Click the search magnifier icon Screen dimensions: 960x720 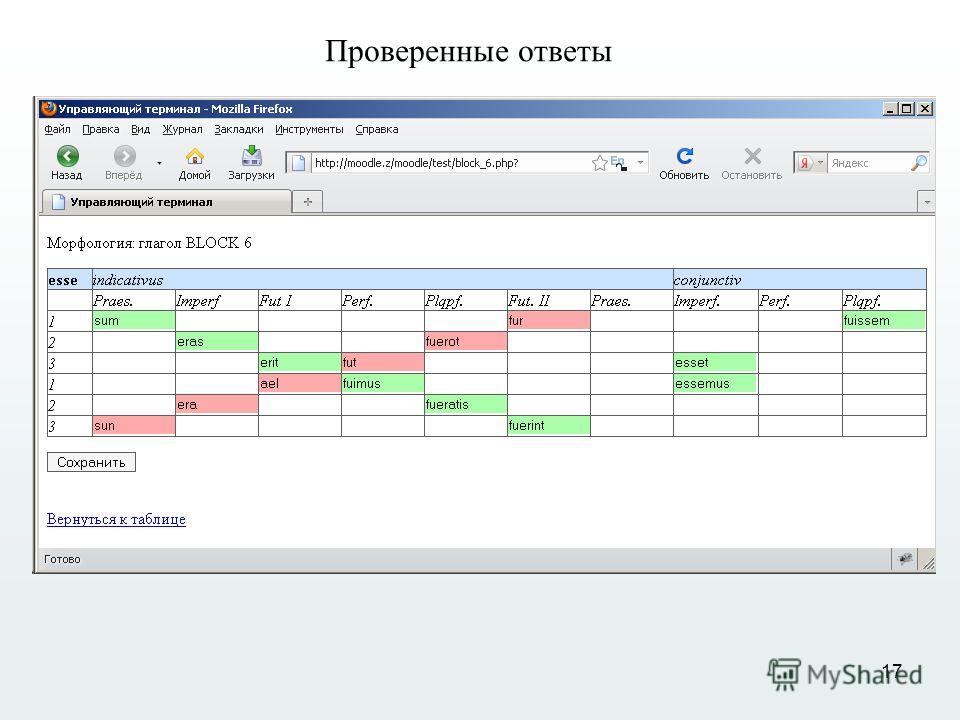[918, 163]
